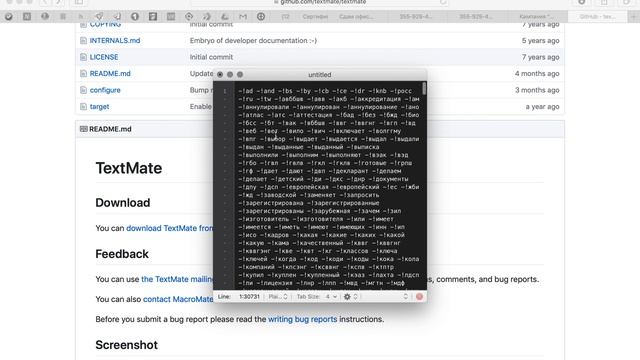Open the LICENSE file link
The height and width of the screenshot is (360, 640).
(x=104, y=57)
